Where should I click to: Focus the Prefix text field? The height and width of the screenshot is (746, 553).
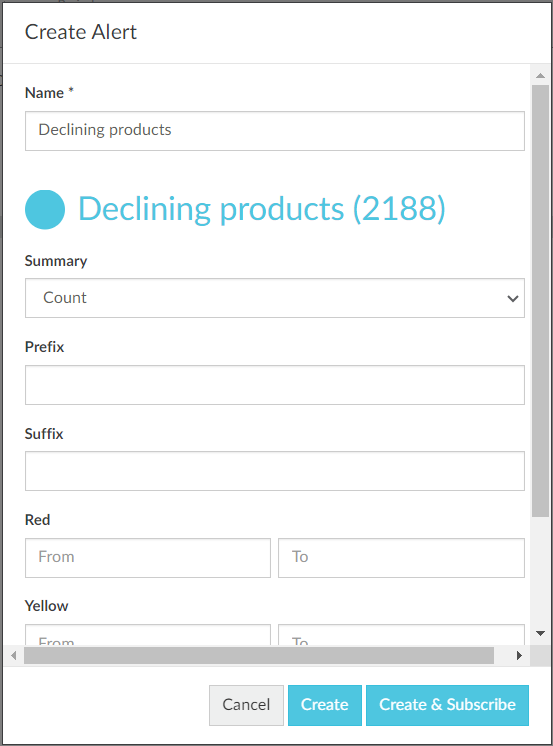tap(275, 385)
